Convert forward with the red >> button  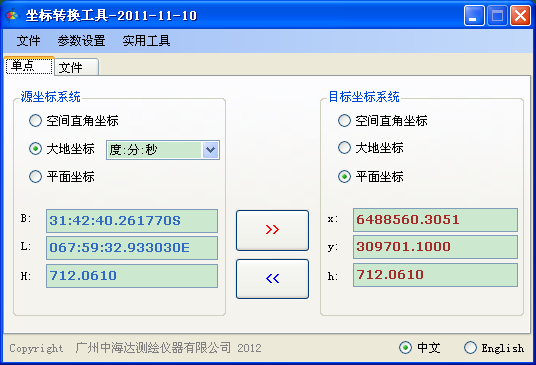(272, 230)
